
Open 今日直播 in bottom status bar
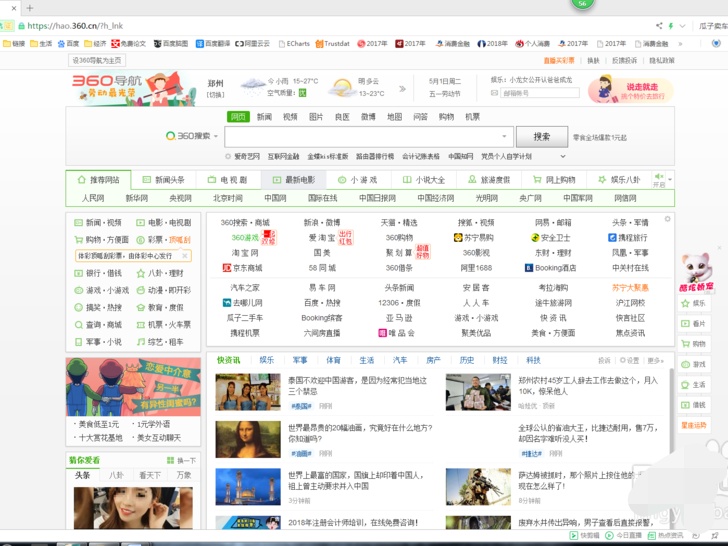pos(624,535)
